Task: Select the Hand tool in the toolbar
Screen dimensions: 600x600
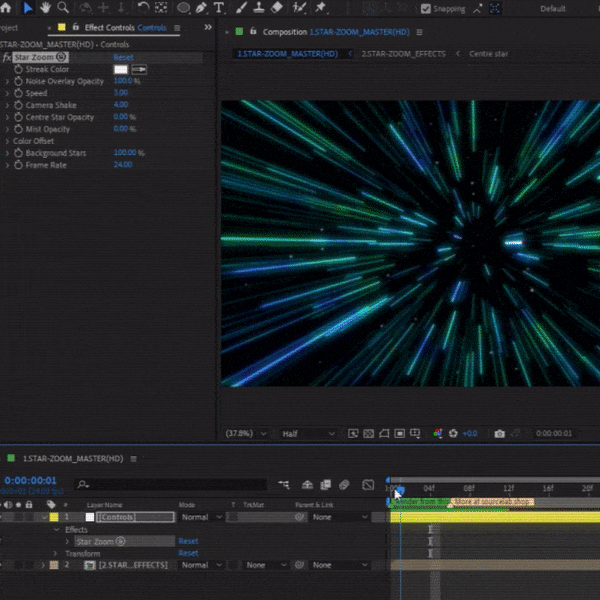Action: (x=46, y=8)
